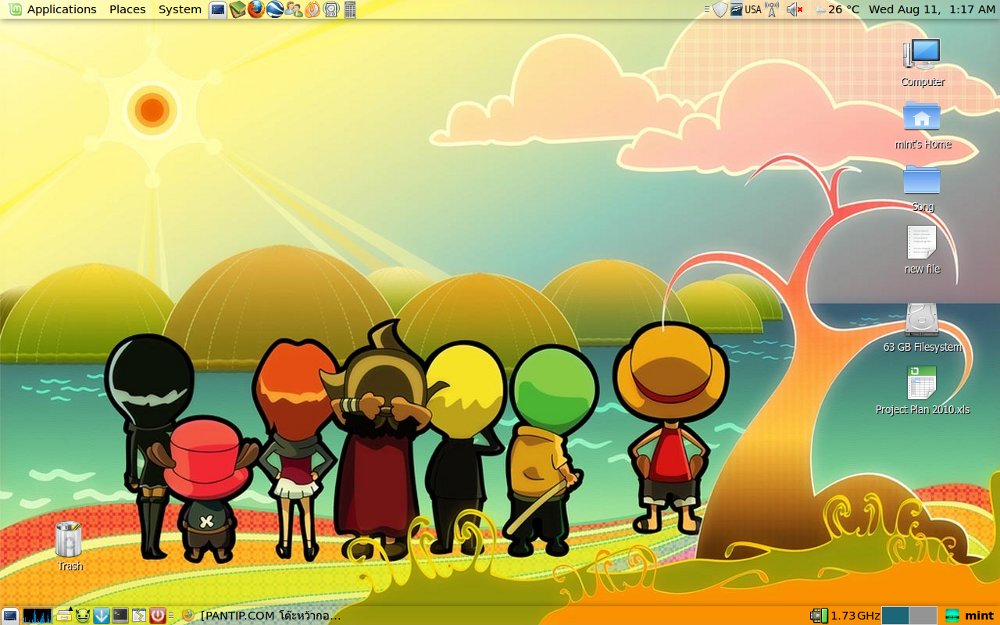Click the top panel notification area handle
This screenshot has width=1000, height=625.
coord(707,10)
